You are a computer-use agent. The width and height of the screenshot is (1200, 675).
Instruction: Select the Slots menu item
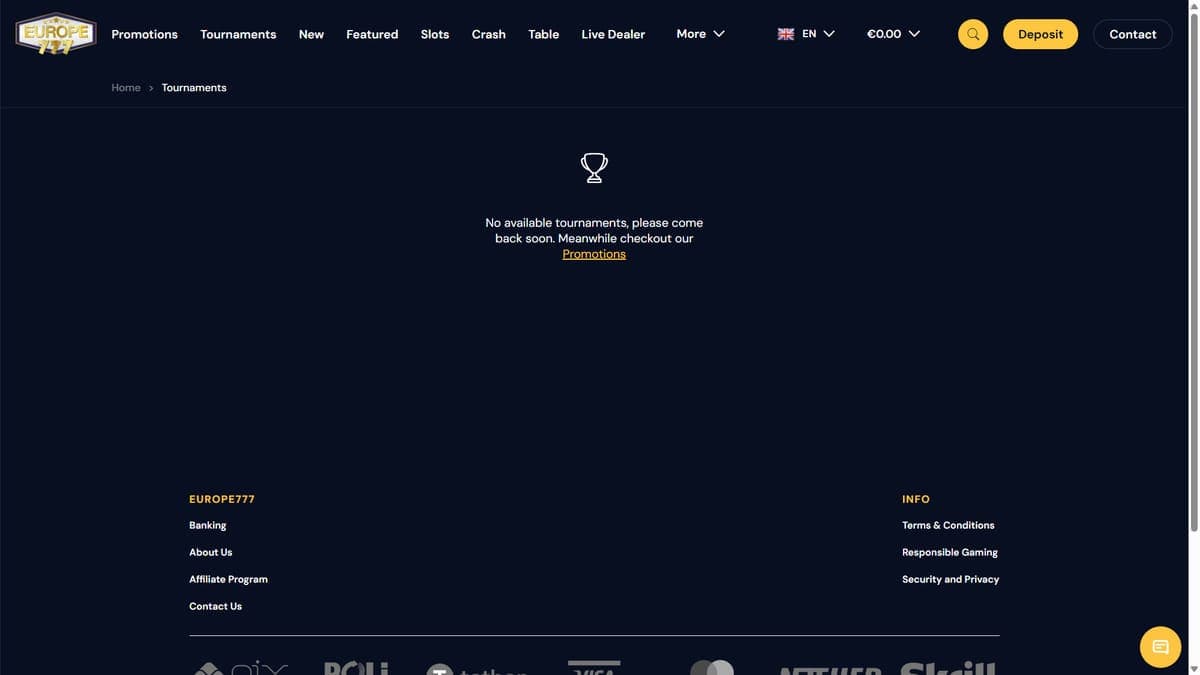tap(435, 34)
